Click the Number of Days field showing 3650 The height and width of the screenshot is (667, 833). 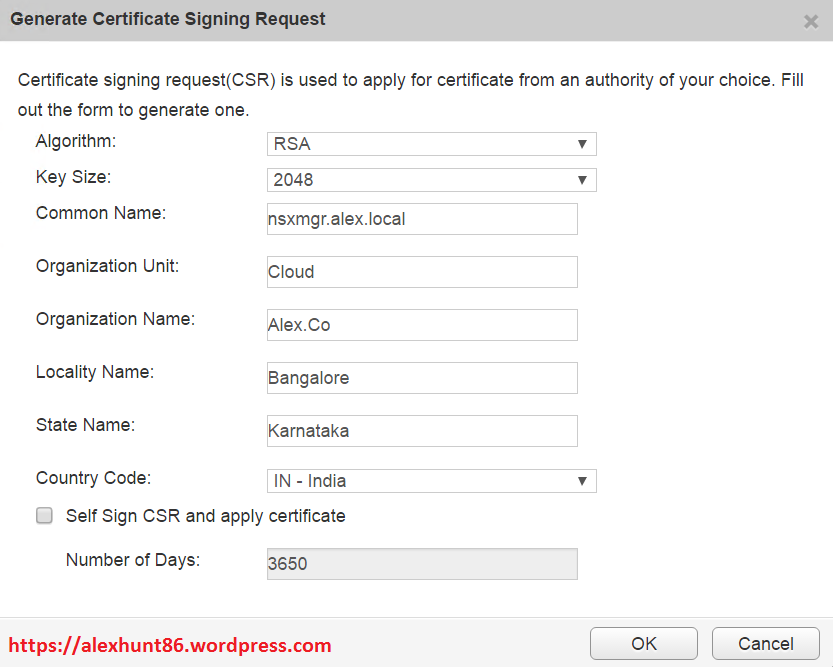(422, 564)
